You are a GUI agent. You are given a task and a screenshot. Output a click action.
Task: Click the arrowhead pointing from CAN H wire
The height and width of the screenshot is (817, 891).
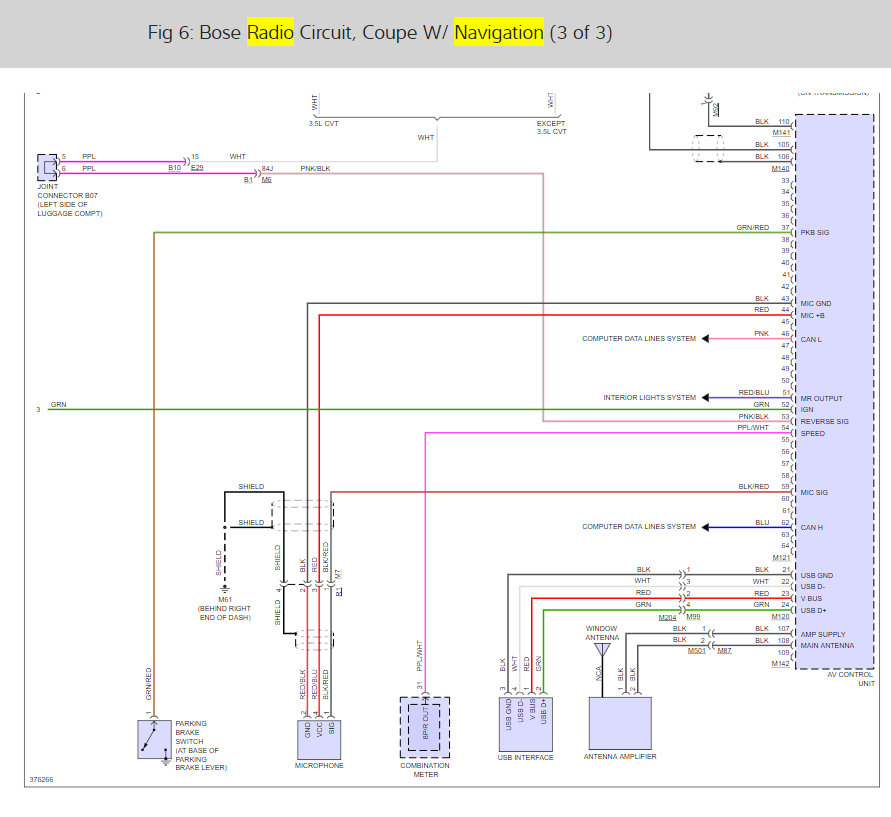[705, 527]
